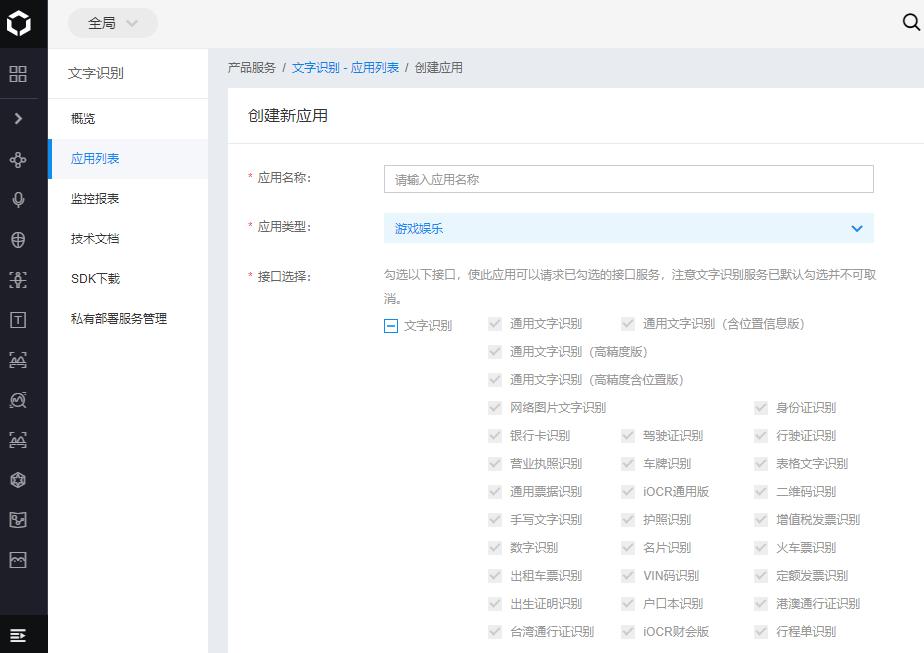Toggle the 二维码识别 checkbox

[761, 492]
